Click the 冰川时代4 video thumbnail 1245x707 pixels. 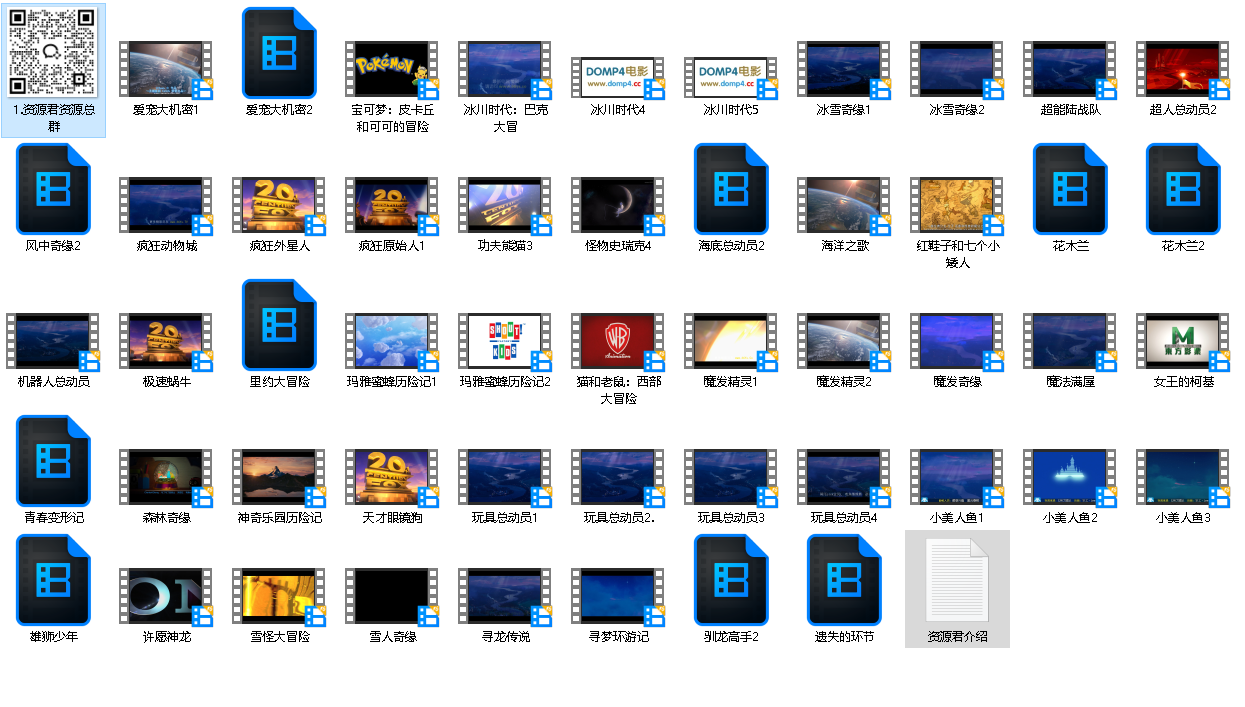(618, 76)
